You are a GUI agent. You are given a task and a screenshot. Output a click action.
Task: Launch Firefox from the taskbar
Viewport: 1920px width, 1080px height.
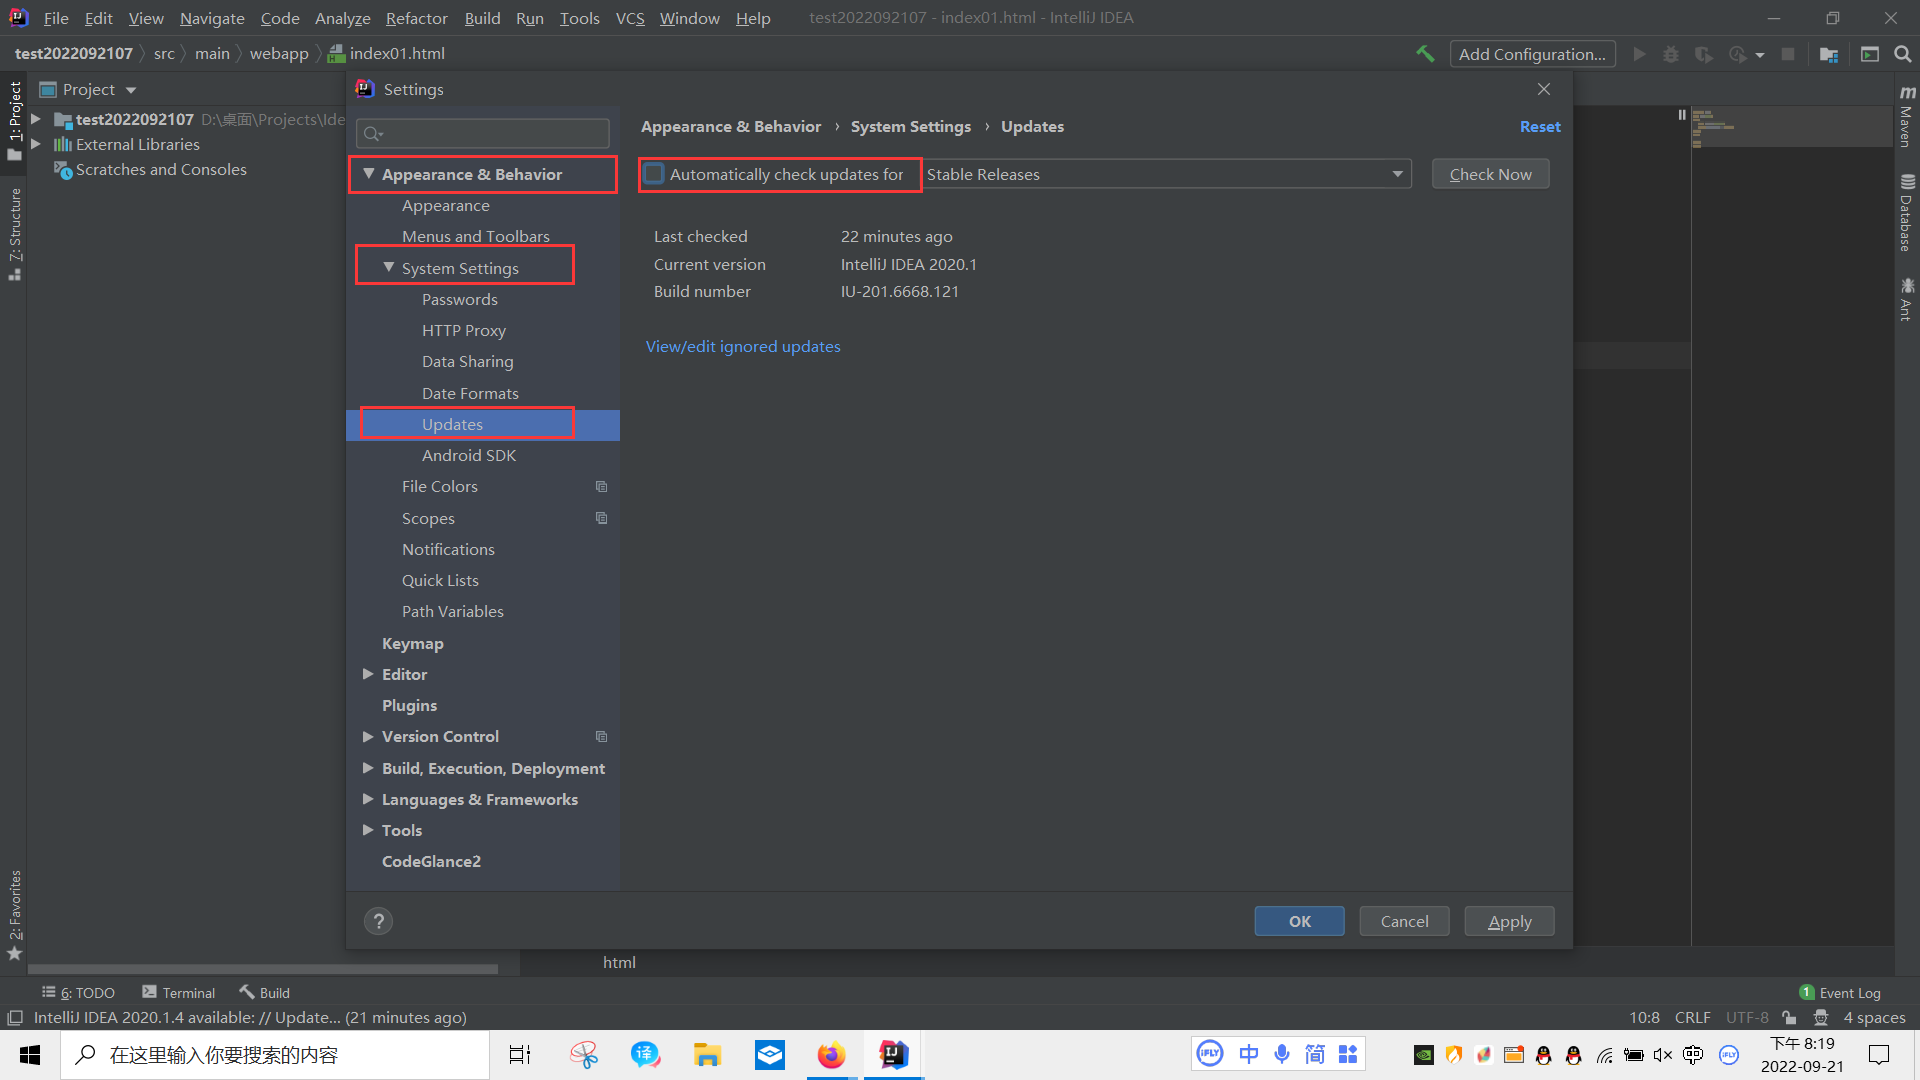pyautogui.click(x=831, y=1055)
